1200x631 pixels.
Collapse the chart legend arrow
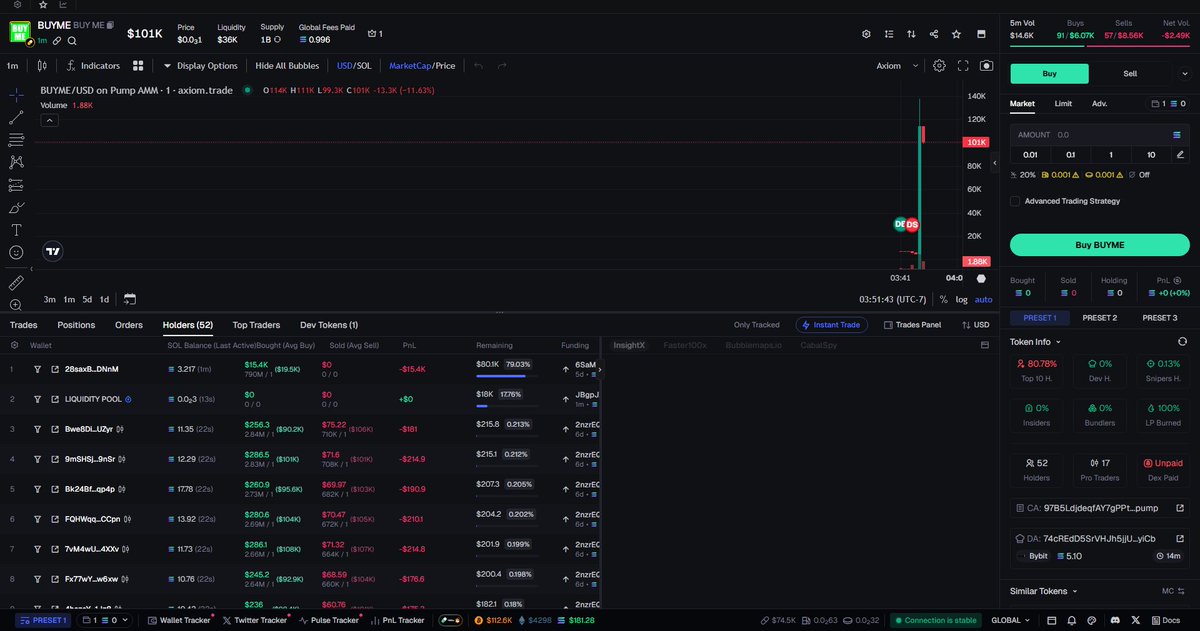point(49,120)
